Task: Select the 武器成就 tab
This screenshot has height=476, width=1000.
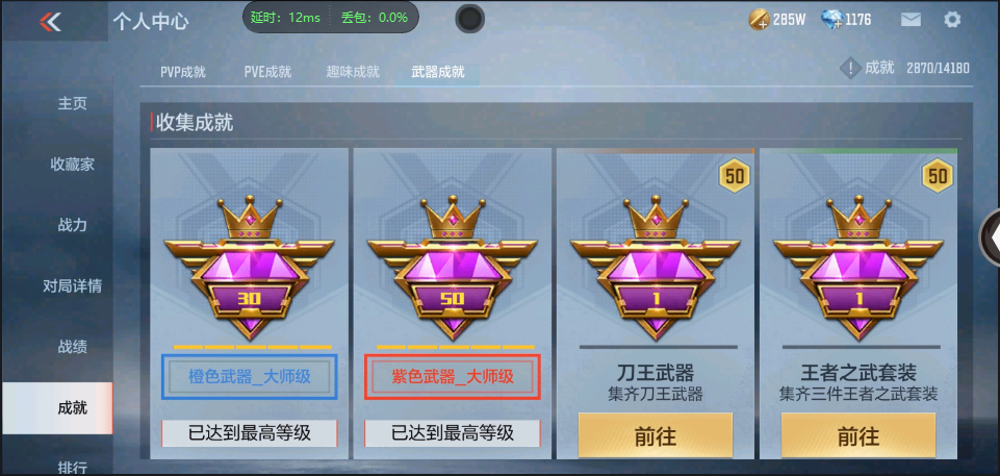Action: 438,71
